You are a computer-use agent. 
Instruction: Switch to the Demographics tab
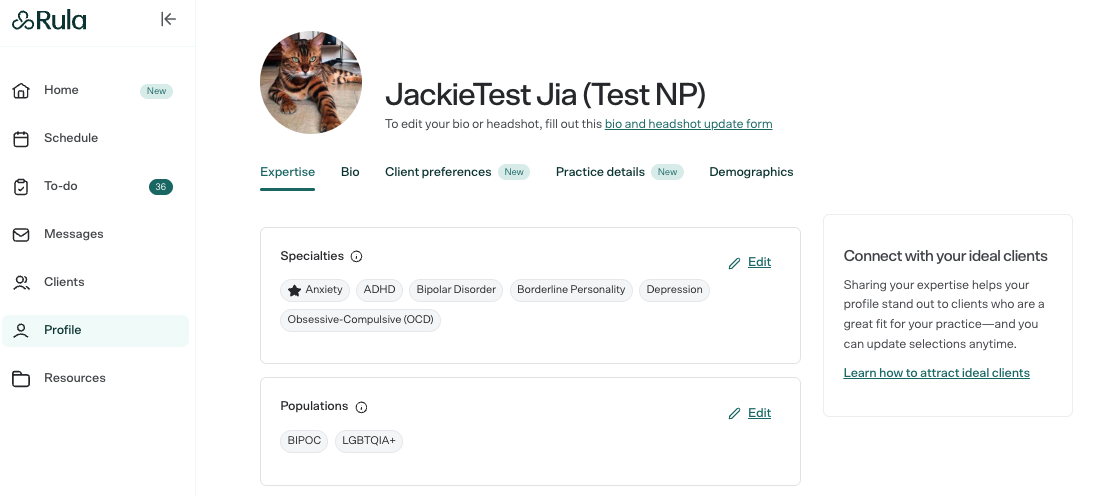(x=751, y=172)
